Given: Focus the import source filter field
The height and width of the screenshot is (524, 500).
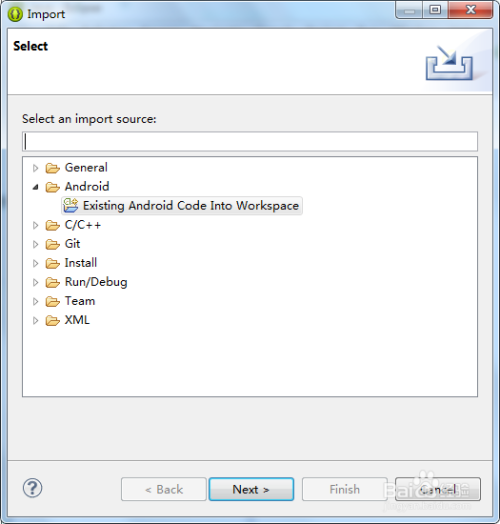Looking at the screenshot, I should pos(250,141).
